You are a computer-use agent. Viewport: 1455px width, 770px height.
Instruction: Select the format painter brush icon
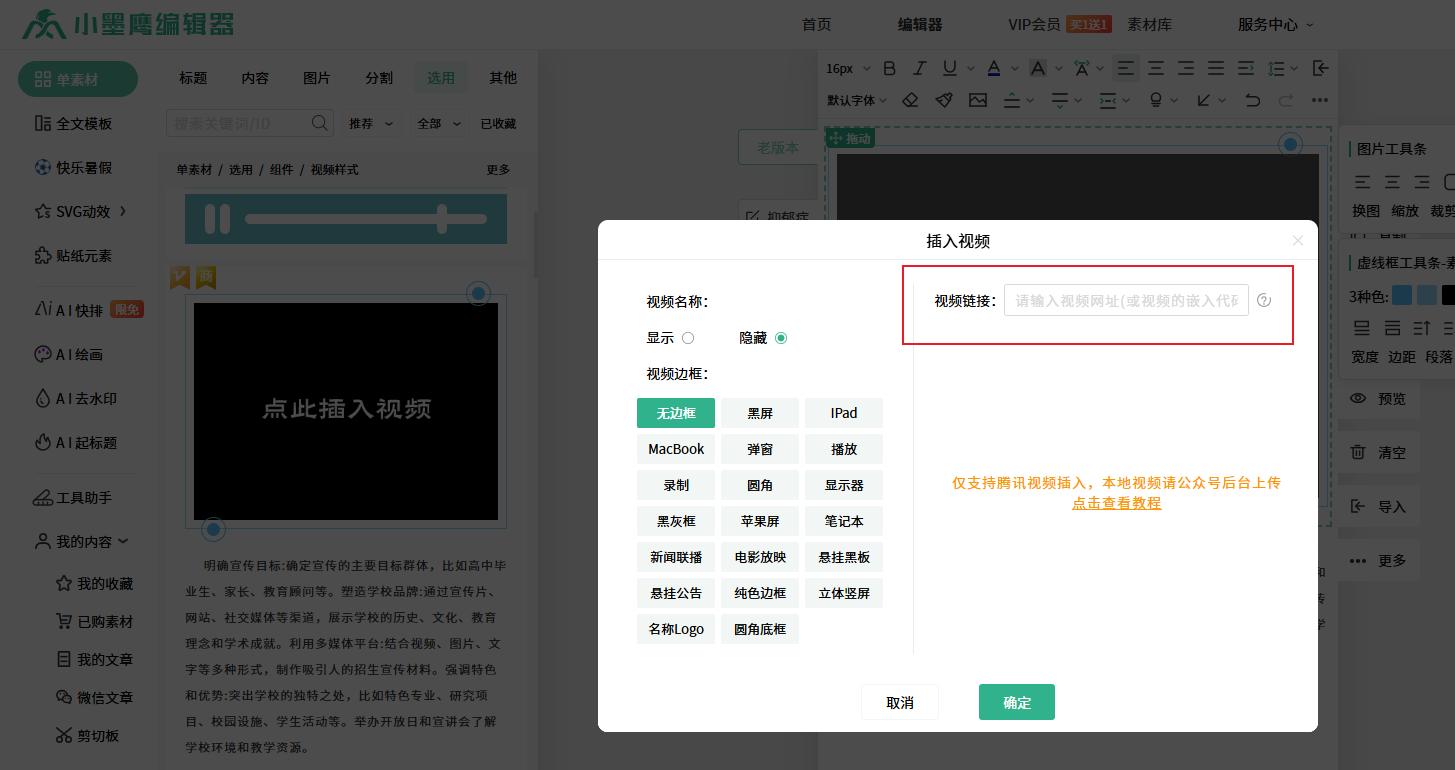coord(944,100)
